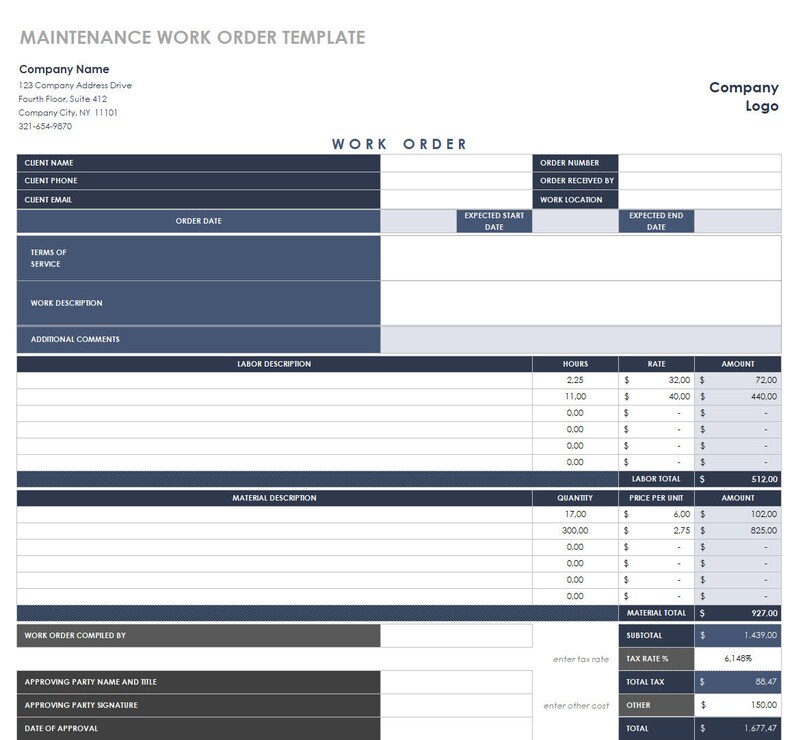This screenshot has width=794, height=740.
Task: Select the Tax Rate 6,148% cell
Action: coord(738,659)
